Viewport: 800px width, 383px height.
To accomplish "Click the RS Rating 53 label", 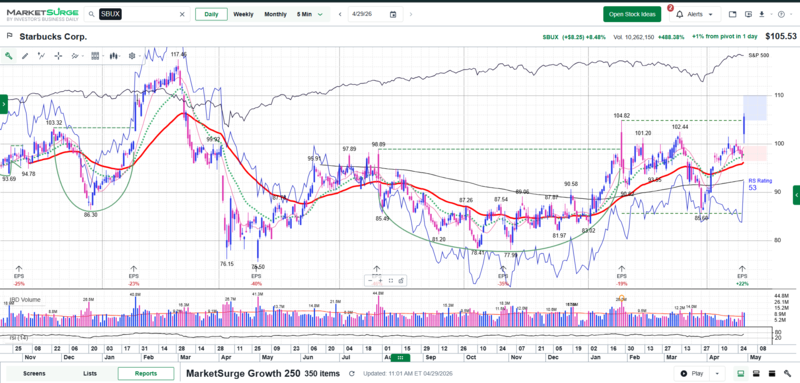I will (x=760, y=184).
